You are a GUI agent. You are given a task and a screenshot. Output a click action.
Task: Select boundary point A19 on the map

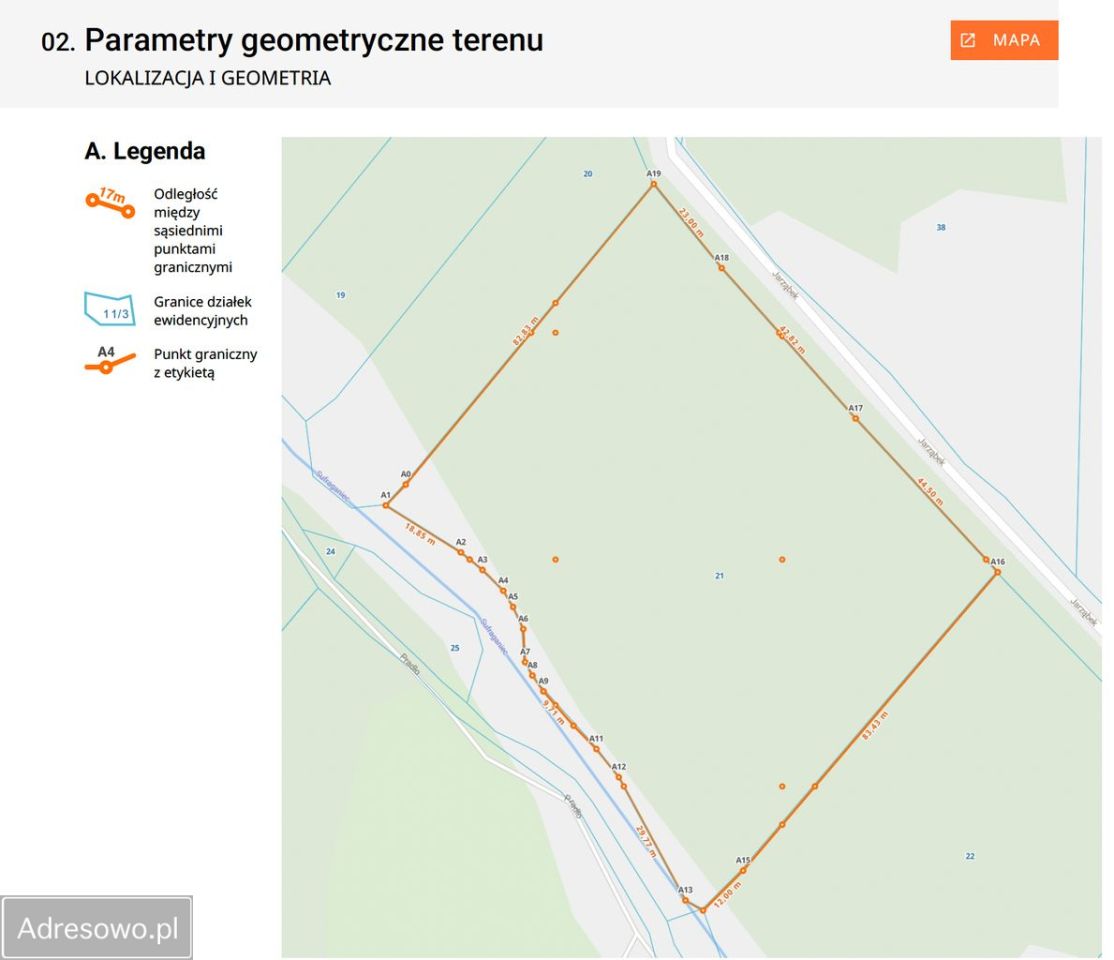654,184
